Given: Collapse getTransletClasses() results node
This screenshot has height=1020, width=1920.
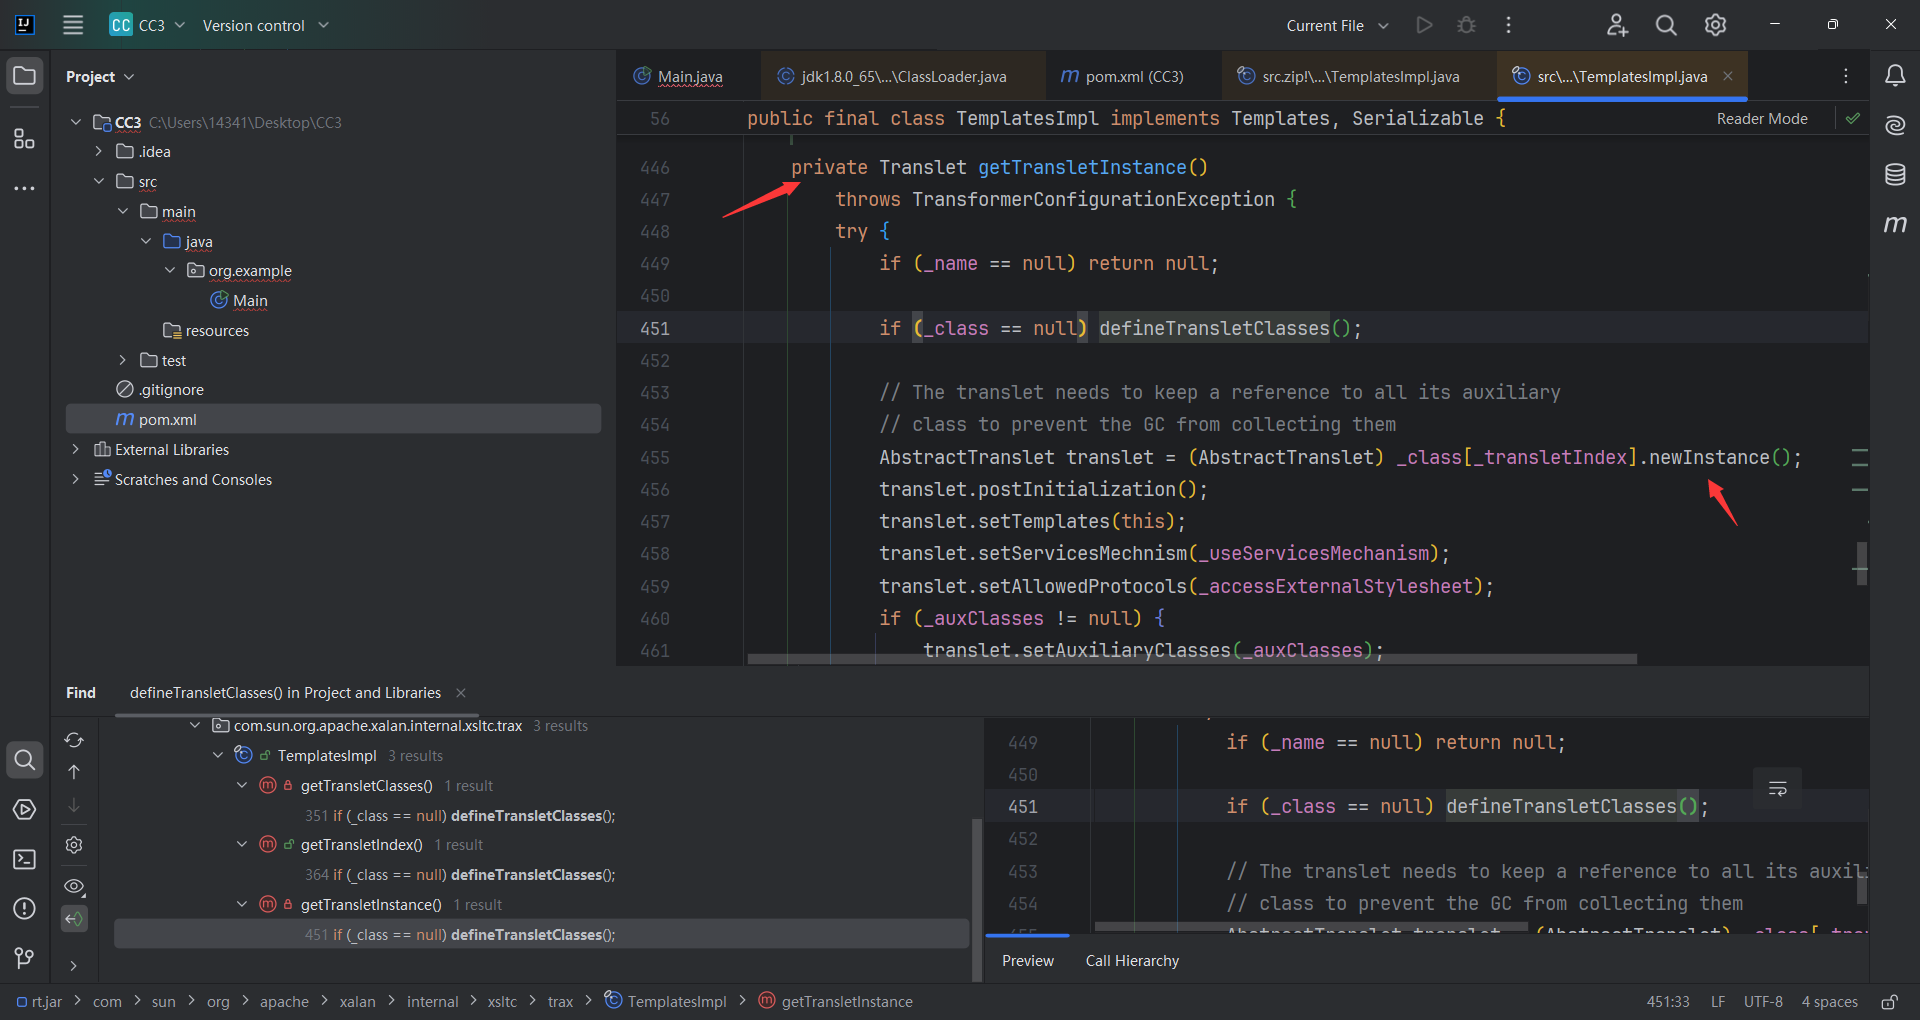Looking at the screenshot, I should pyautogui.click(x=242, y=785).
